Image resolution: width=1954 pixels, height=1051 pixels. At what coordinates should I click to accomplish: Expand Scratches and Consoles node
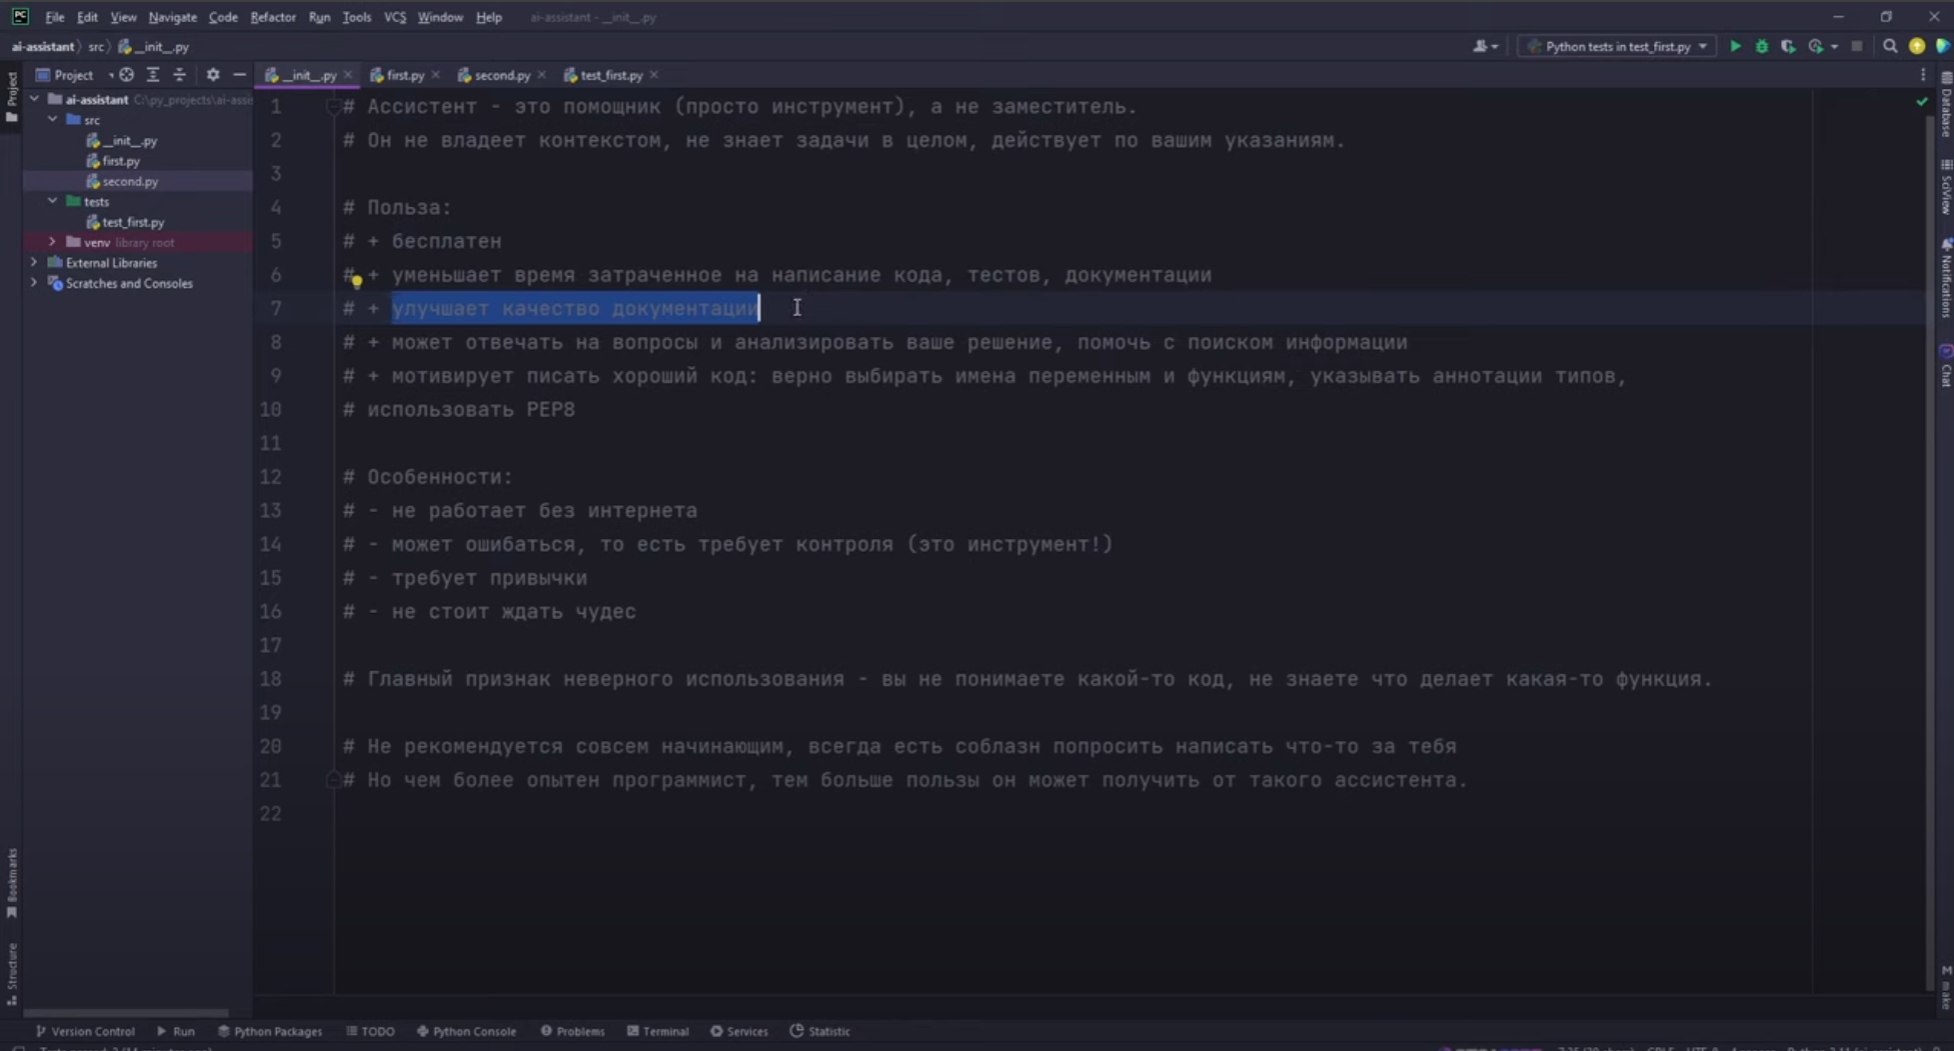(35, 283)
